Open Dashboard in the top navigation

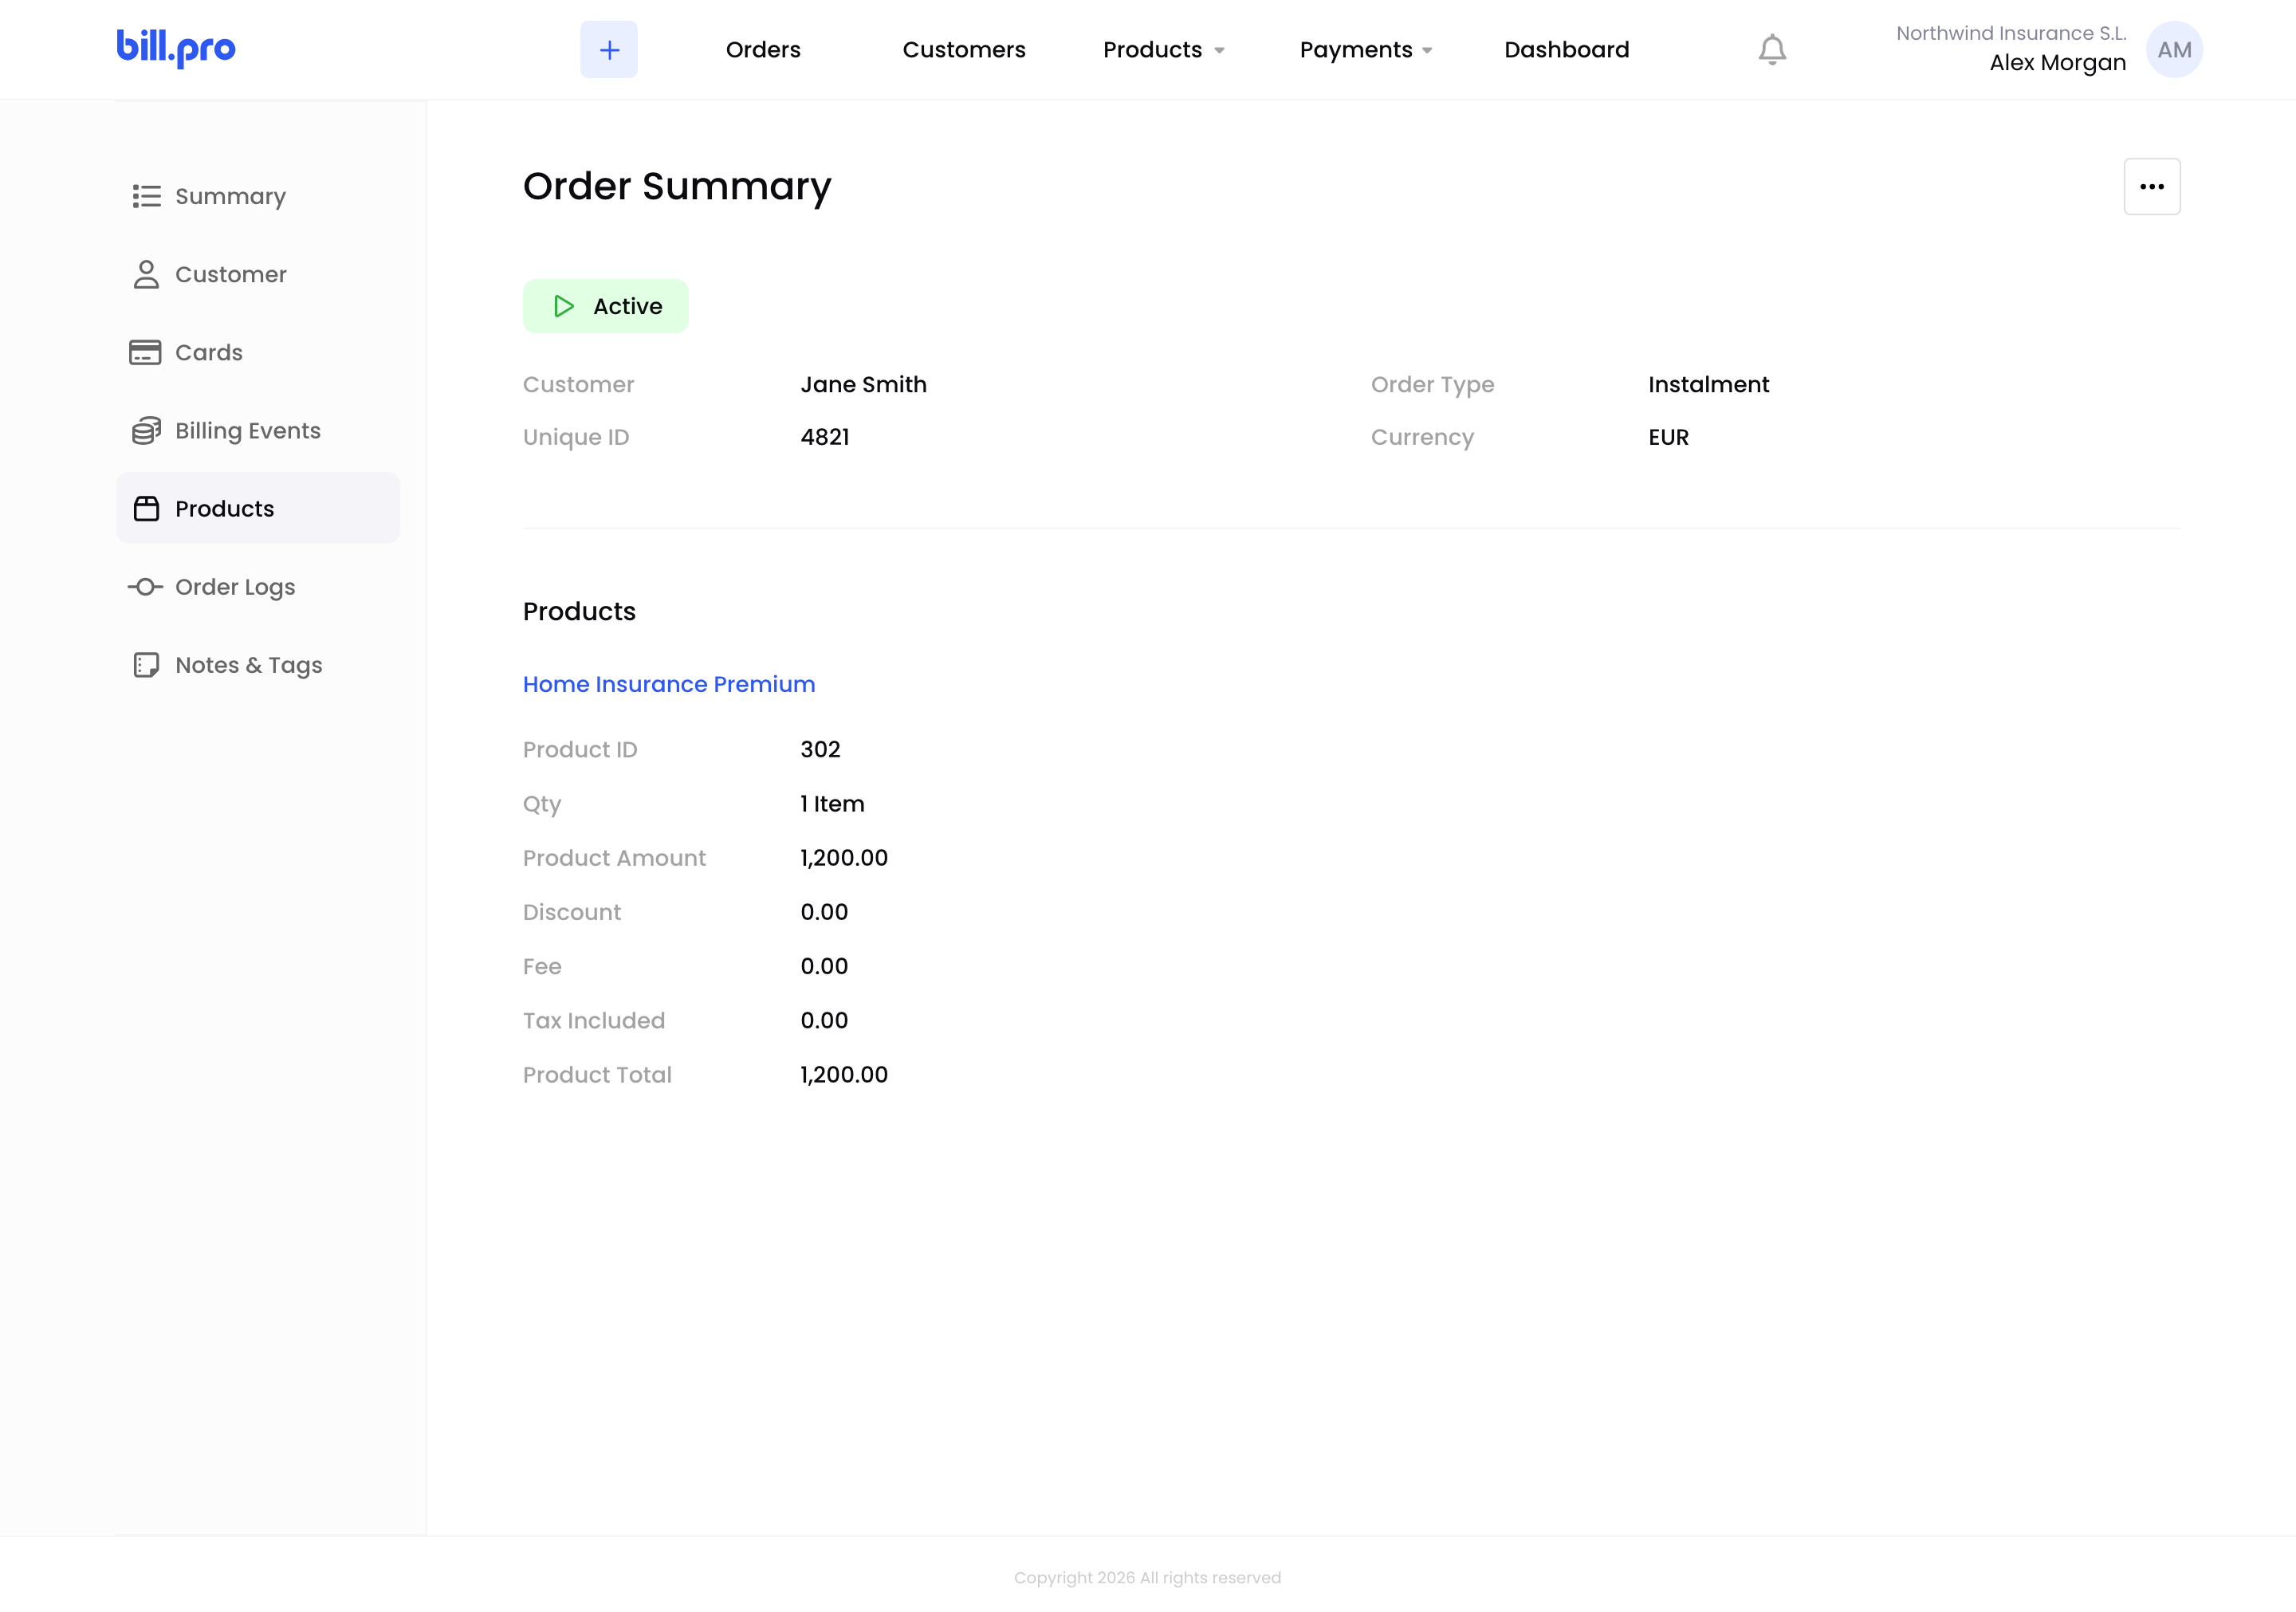tap(1567, 49)
